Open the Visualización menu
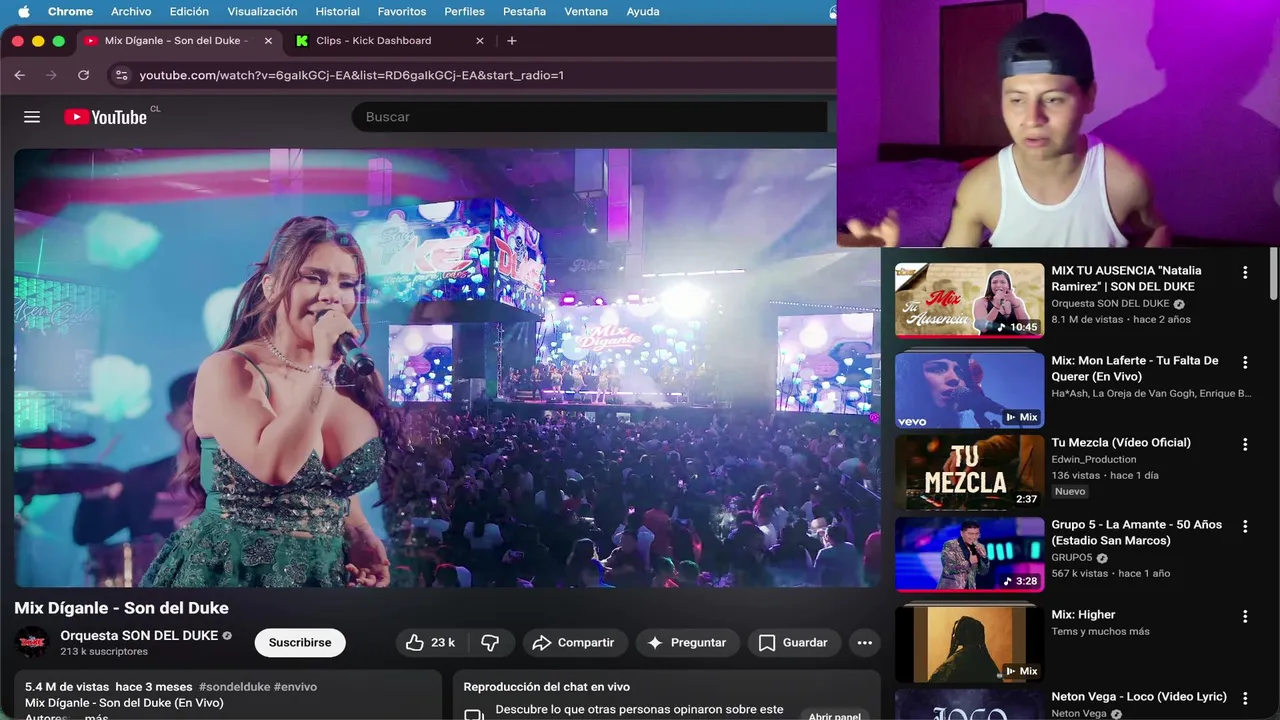1280x720 pixels. click(262, 12)
